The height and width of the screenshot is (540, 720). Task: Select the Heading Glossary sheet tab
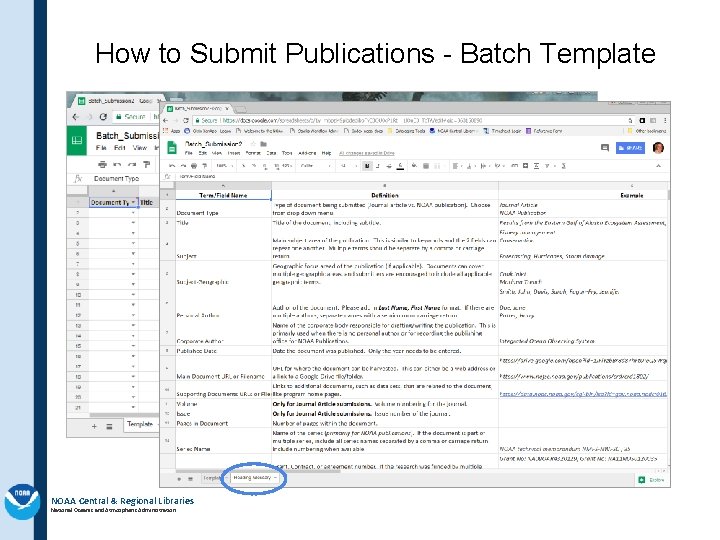coord(254,478)
